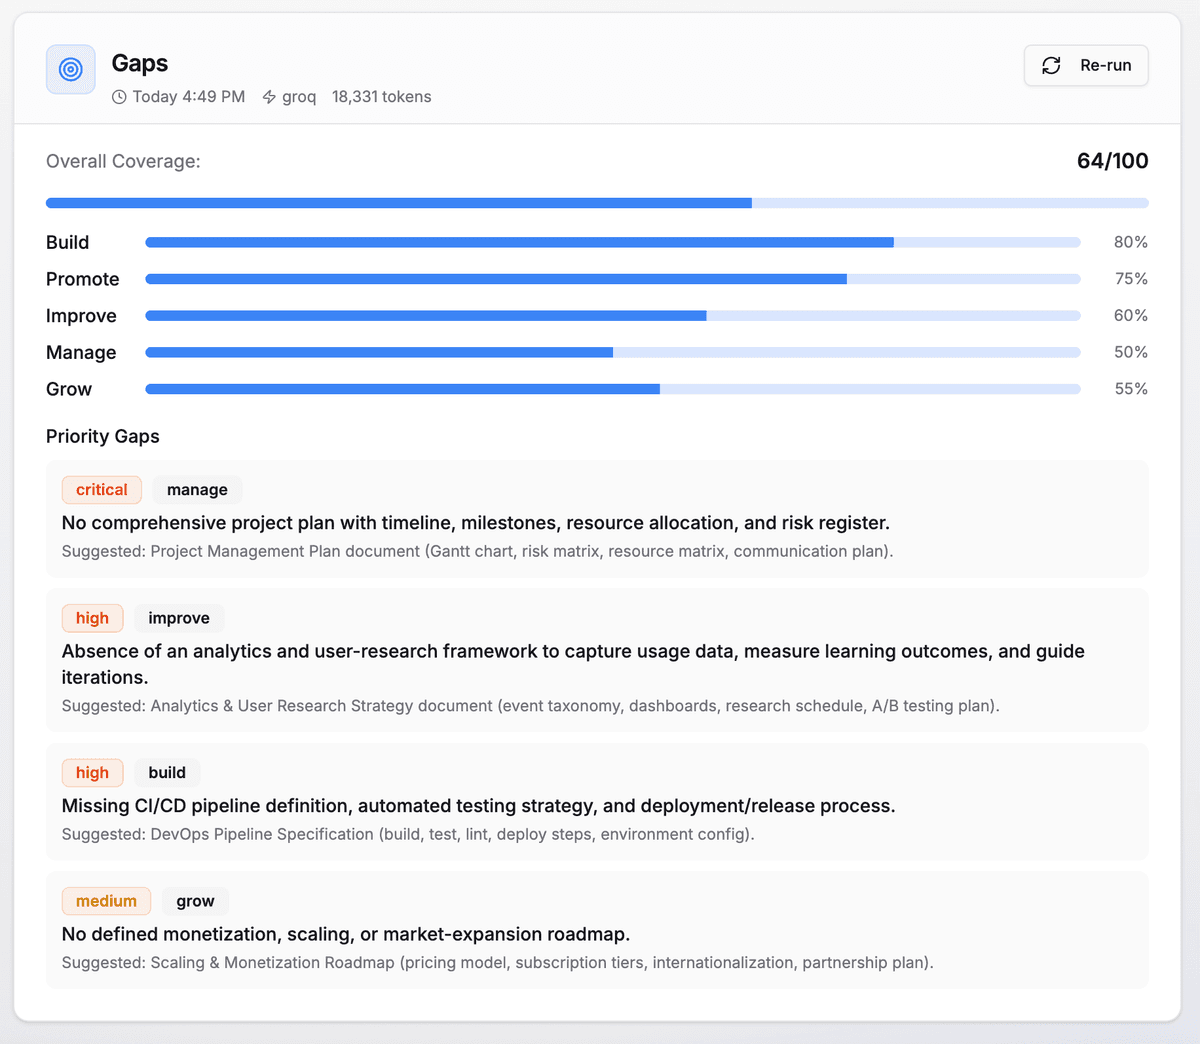Select the high badge on analytics gap

92,618
